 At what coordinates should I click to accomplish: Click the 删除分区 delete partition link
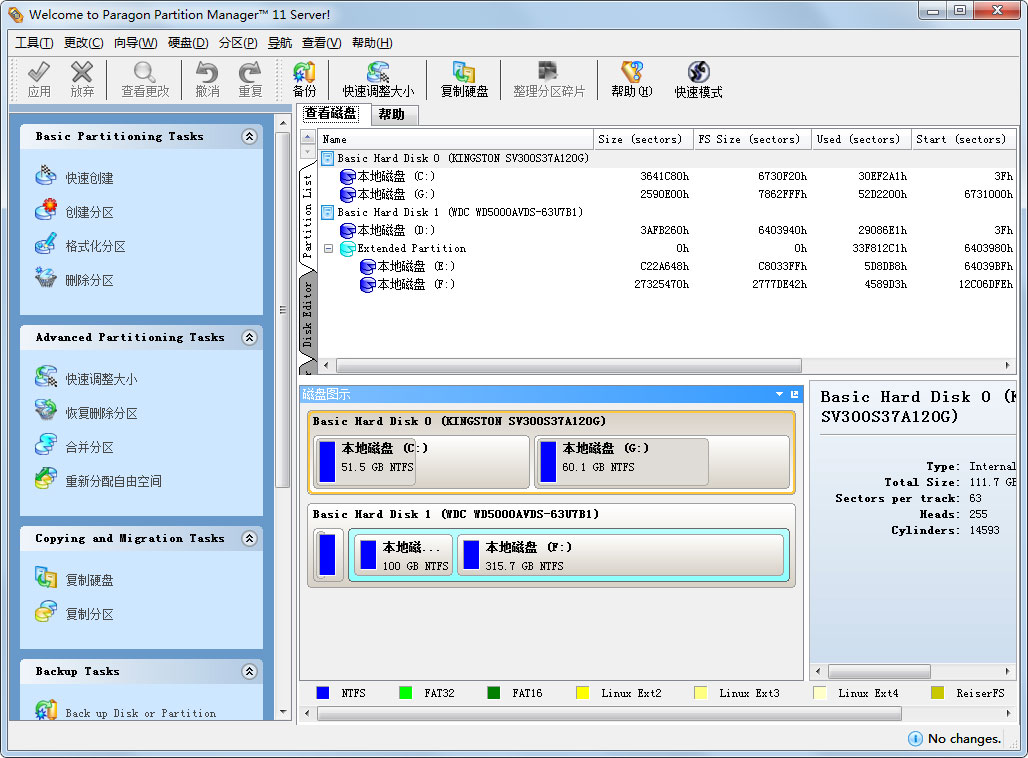coord(88,280)
